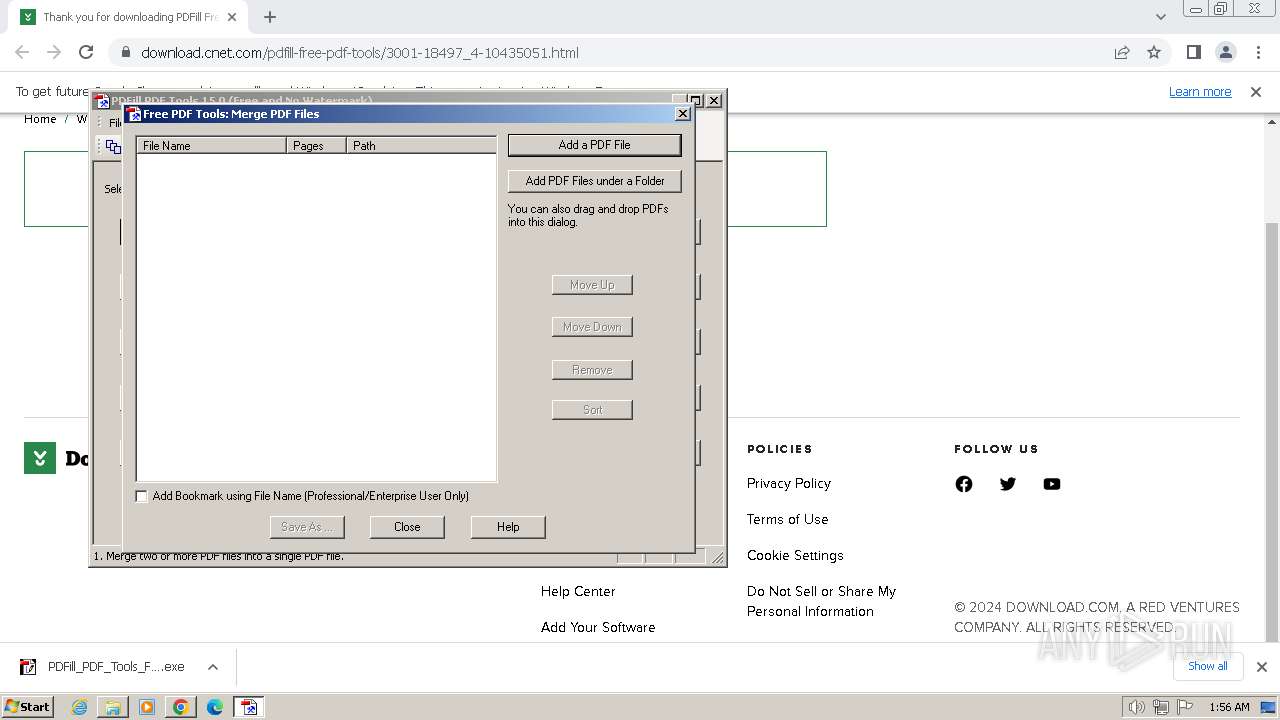This screenshot has width=1280, height=720.
Task: Dismiss the Chrome info bar
Action: (1256, 91)
